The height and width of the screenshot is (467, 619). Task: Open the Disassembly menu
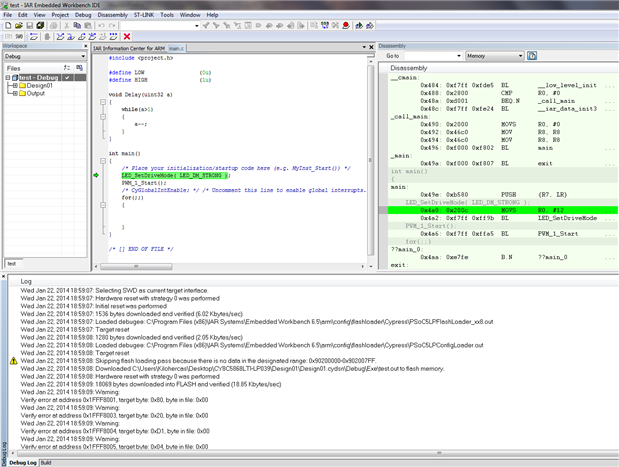112,15
